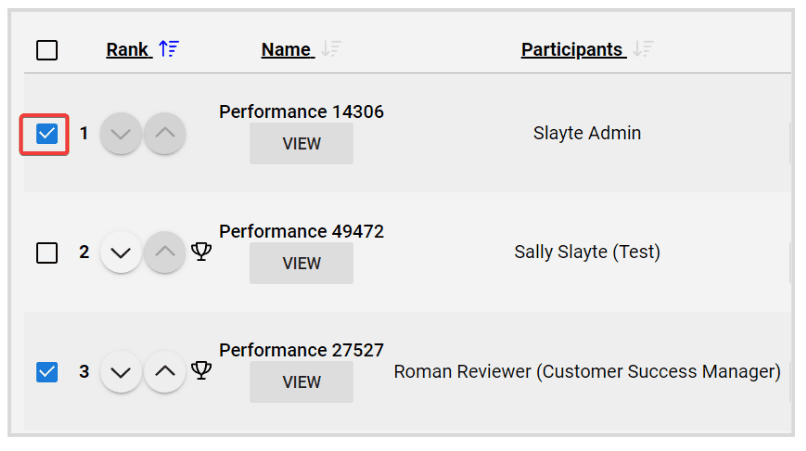
Task: Uncheck the checkbox for rank 3 row
Action: 47,372
